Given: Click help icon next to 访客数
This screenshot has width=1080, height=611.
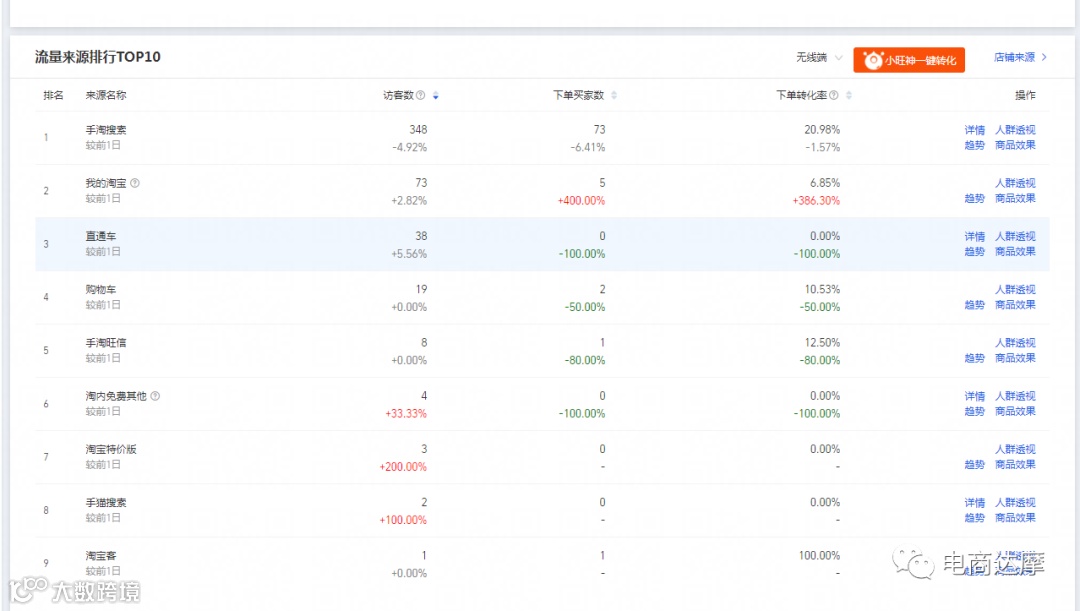Looking at the screenshot, I should point(420,95).
